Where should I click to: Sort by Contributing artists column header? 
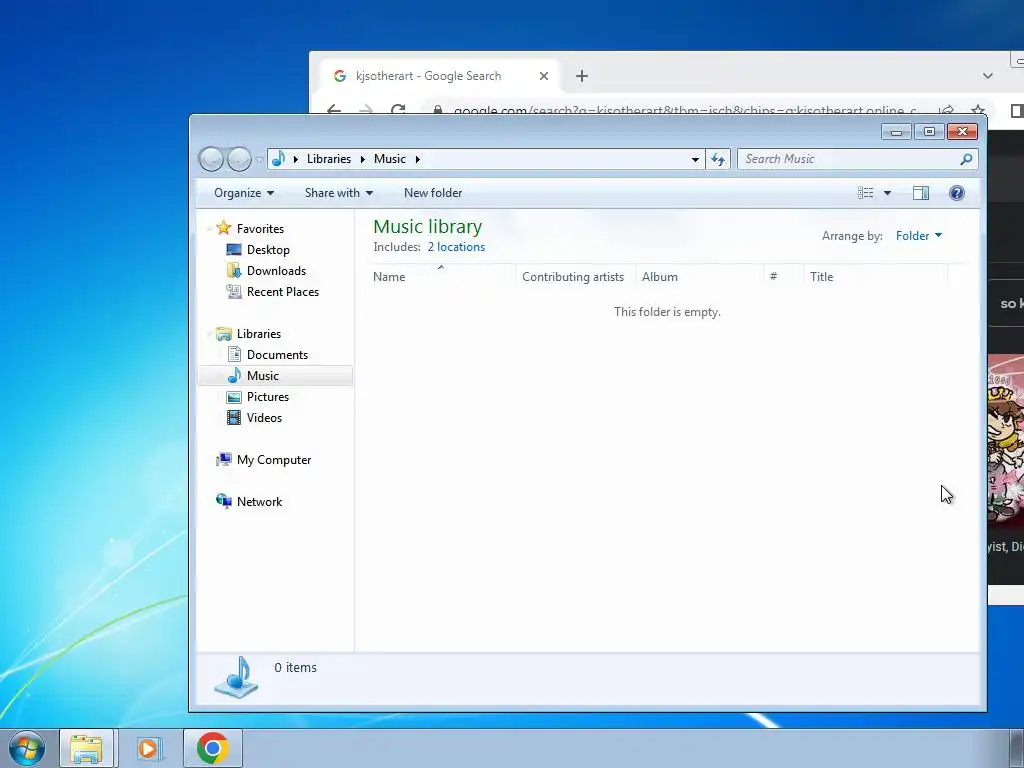pyautogui.click(x=573, y=276)
